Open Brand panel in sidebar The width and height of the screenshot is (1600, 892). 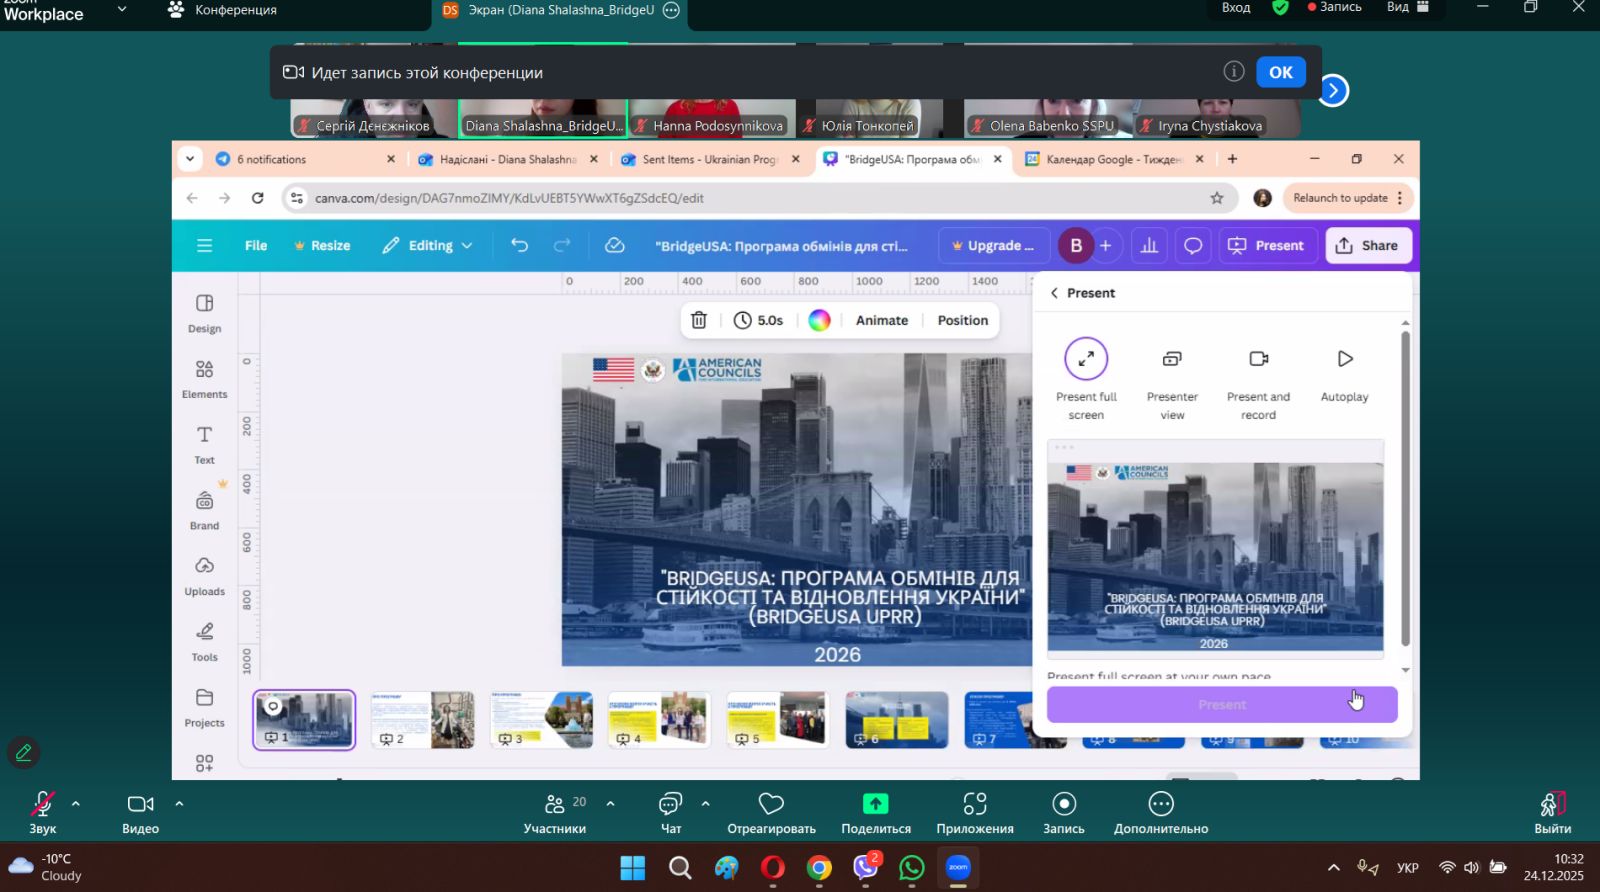click(x=204, y=509)
